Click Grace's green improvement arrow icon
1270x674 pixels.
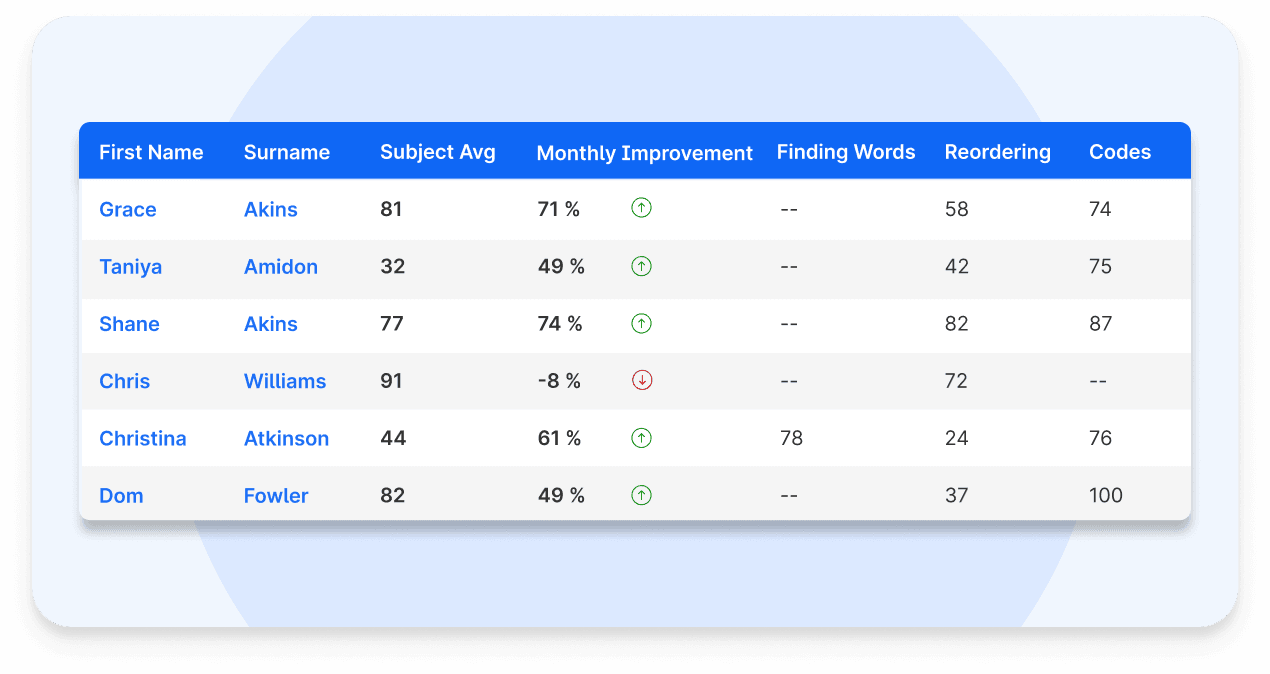pos(641,208)
